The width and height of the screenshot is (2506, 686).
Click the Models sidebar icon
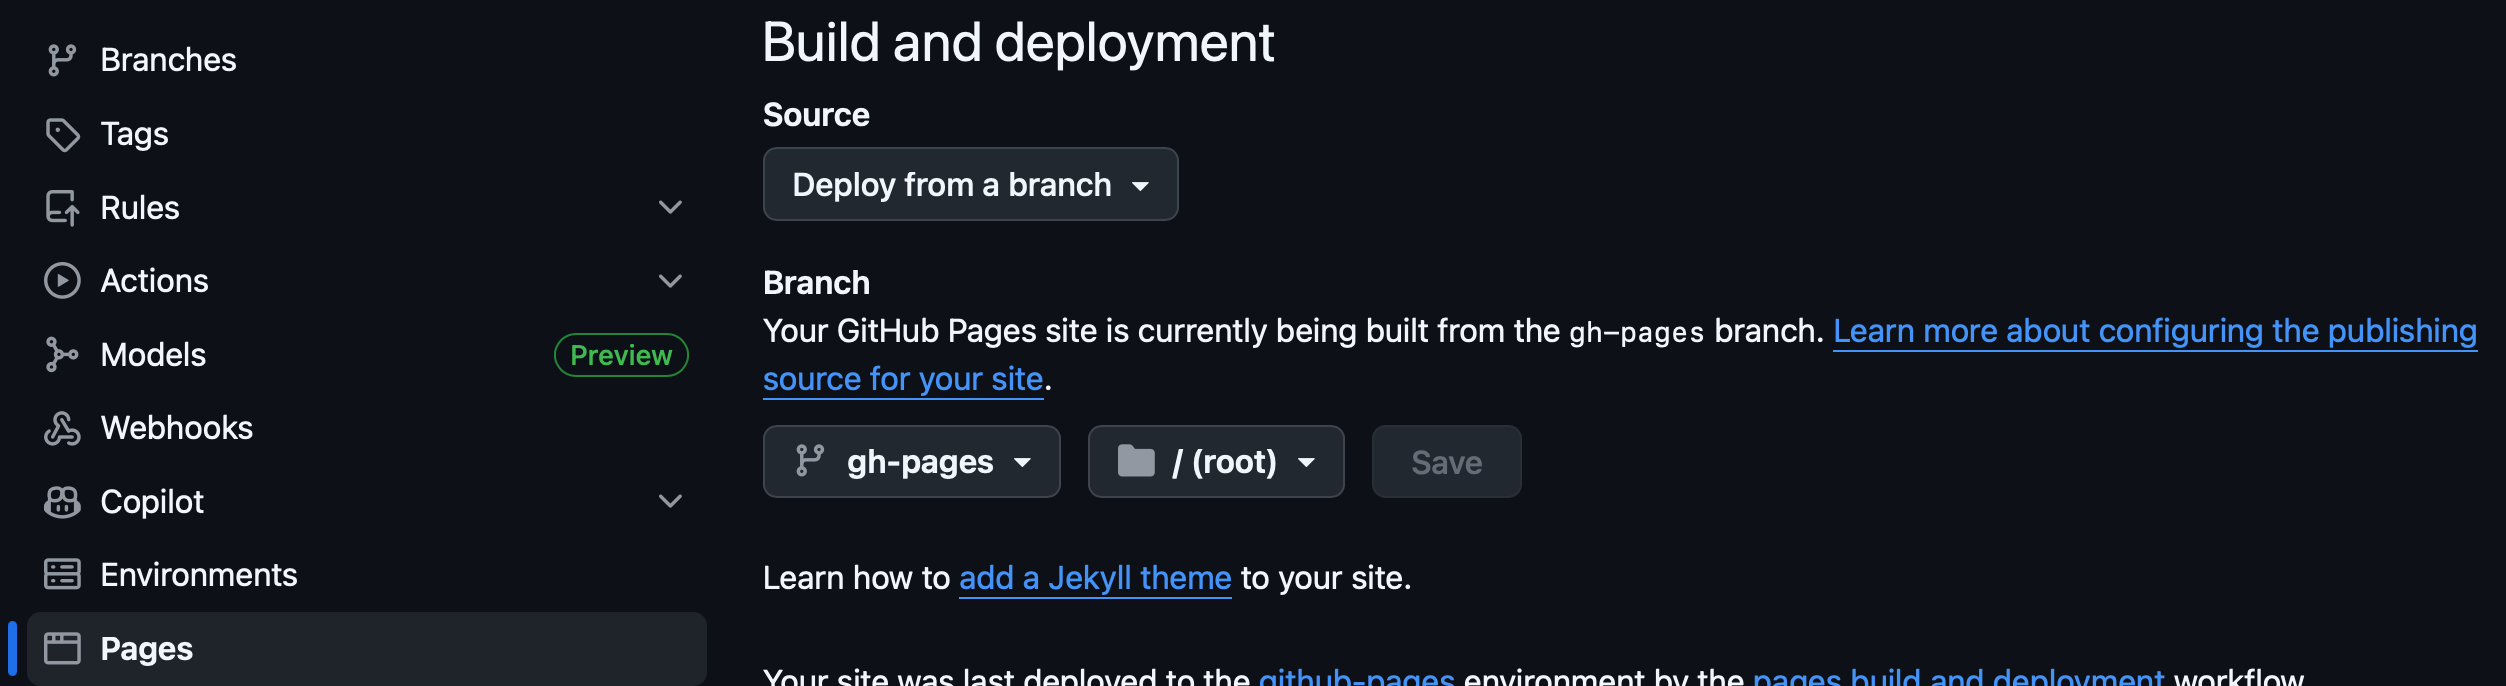(62, 355)
